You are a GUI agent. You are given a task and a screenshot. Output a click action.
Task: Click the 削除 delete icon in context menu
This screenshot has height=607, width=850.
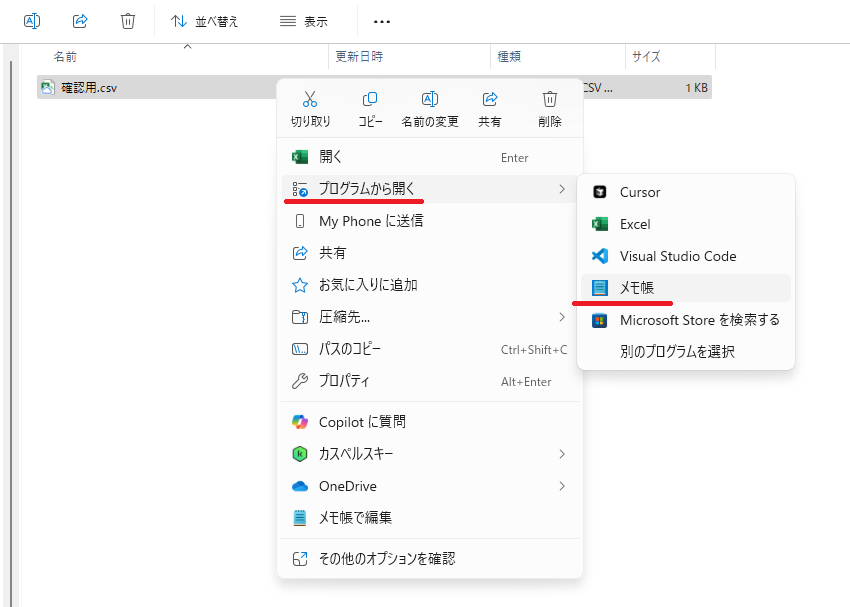coord(550,107)
